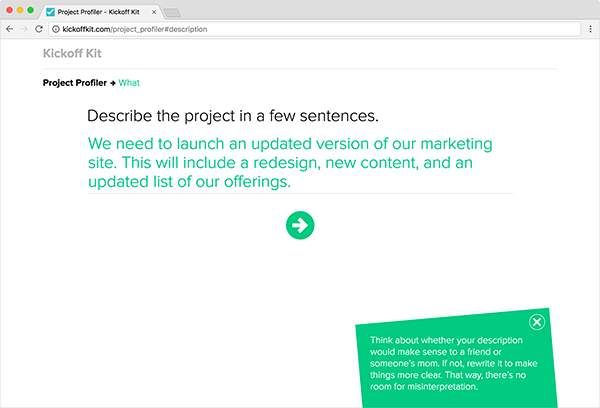Screen dimensions: 600x408
Task: Click the green next arrow button
Action: coord(299,225)
